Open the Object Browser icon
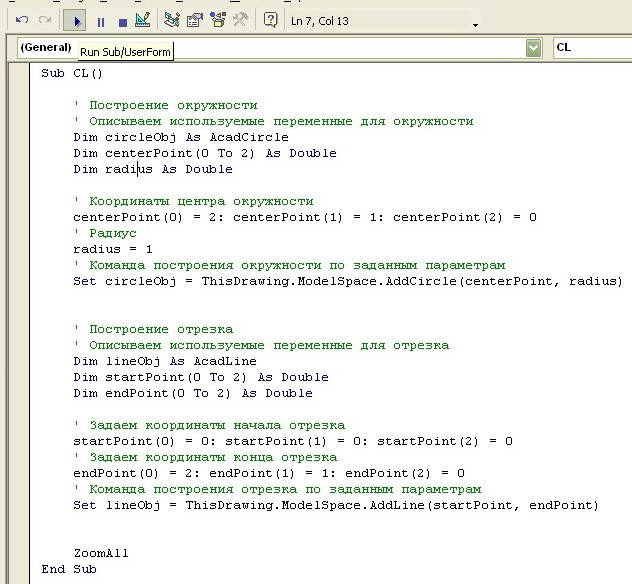The image size is (632, 584). tap(216, 19)
